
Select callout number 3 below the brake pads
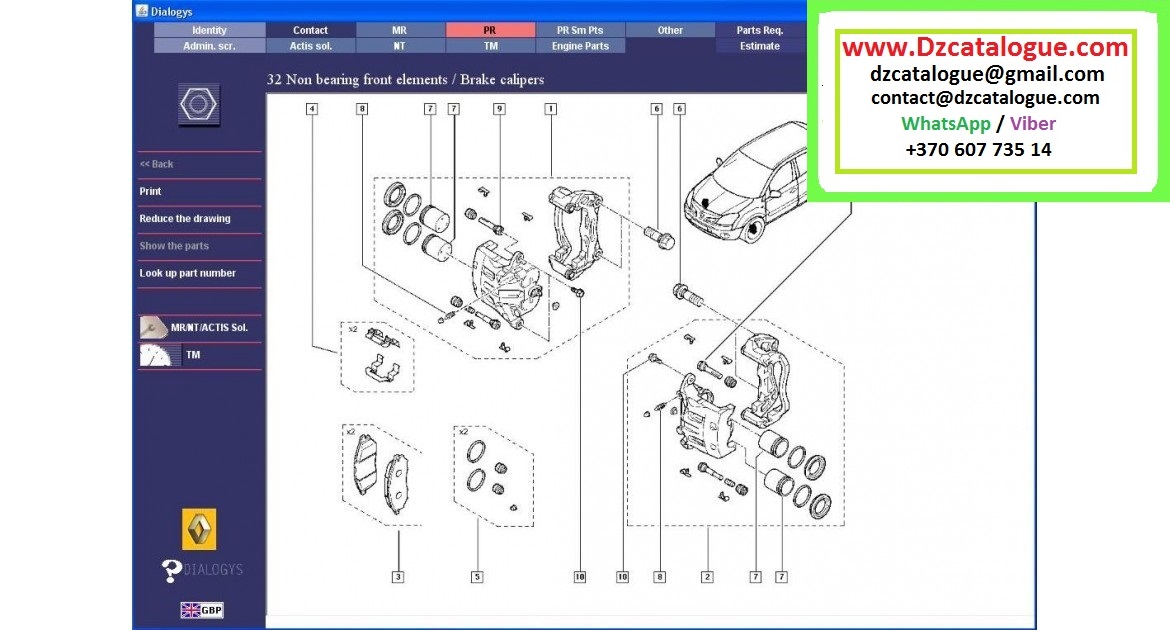pyautogui.click(x=398, y=577)
